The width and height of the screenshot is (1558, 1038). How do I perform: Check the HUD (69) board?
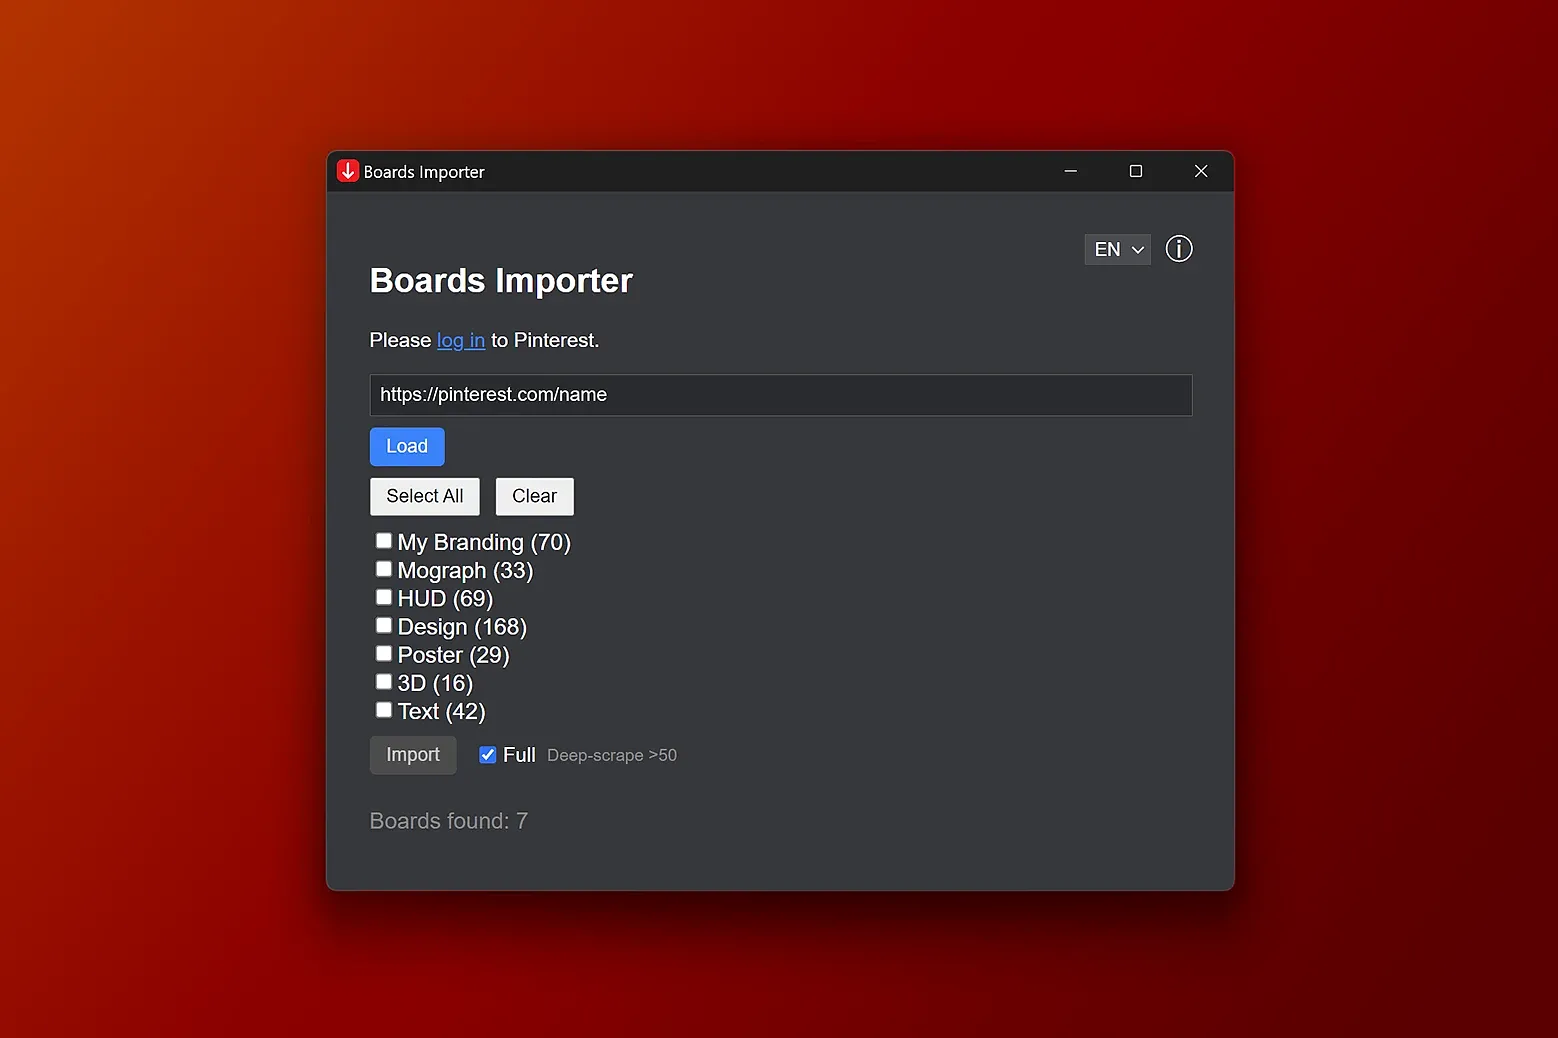(x=384, y=597)
